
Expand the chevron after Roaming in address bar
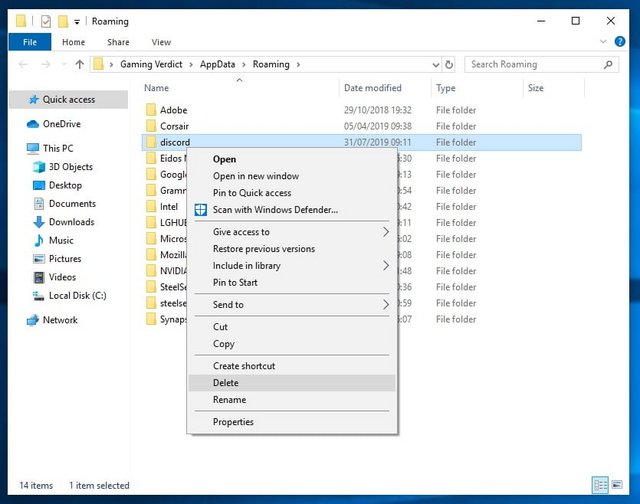(298, 64)
